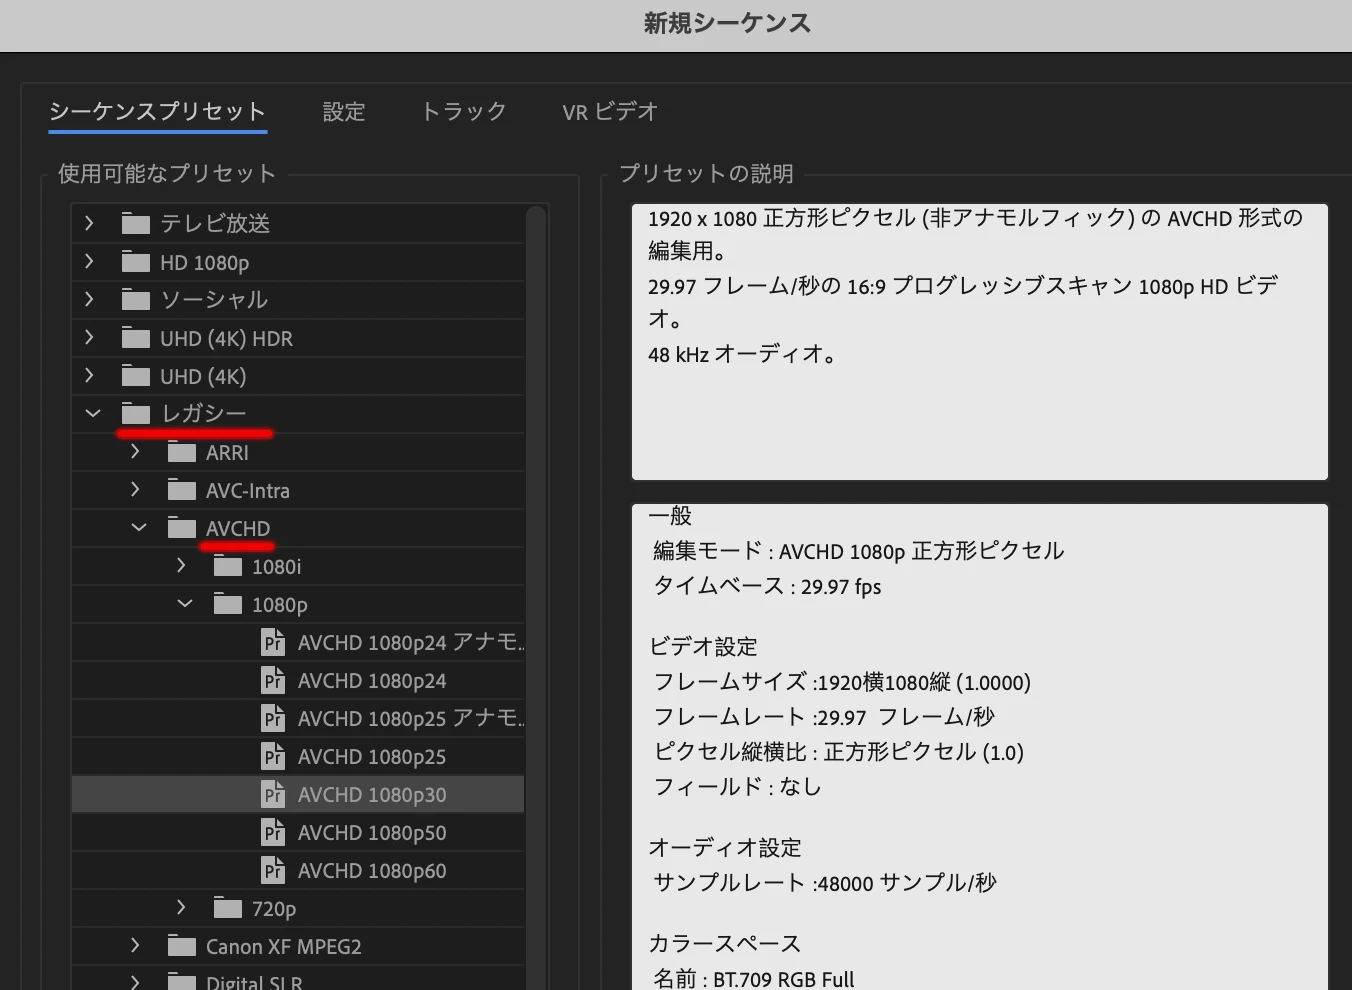This screenshot has width=1352, height=990.
Task: Click the UHD (4K) HDR folder icon
Action: tap(135, 338)
